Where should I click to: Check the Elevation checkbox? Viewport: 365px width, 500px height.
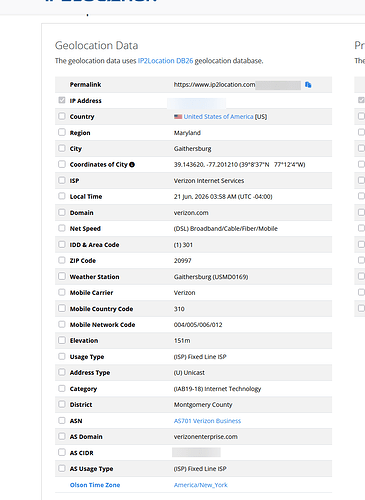[62, 340]
